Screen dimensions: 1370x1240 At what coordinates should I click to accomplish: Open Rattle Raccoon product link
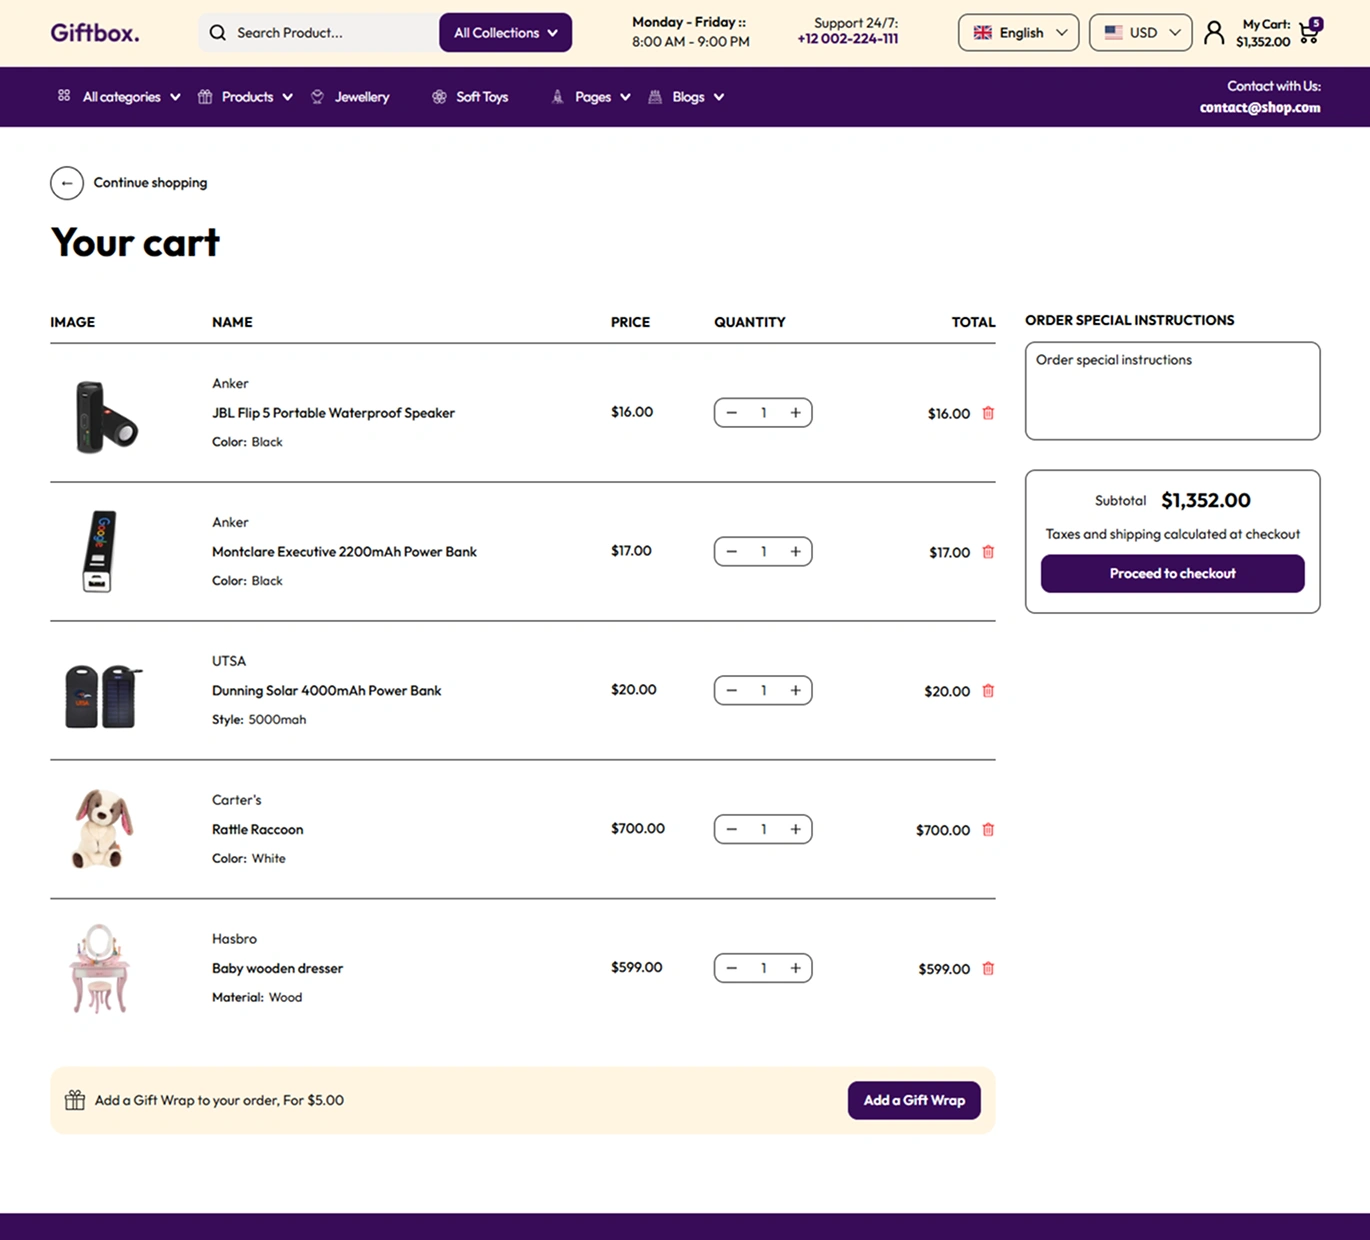point(257,830)
